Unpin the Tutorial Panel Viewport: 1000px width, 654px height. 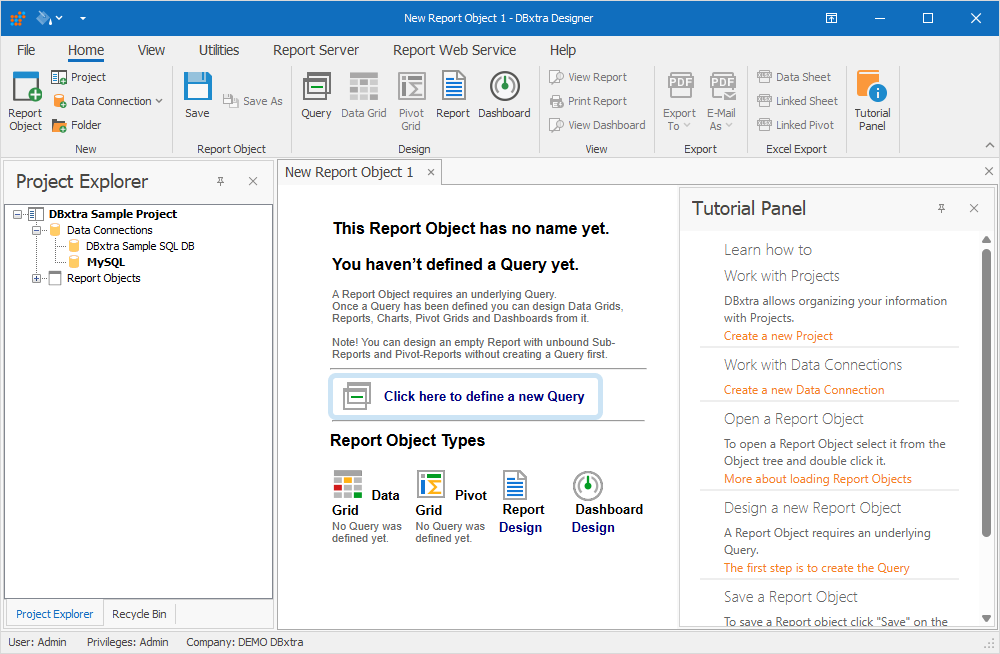click(x=941, y=208)
